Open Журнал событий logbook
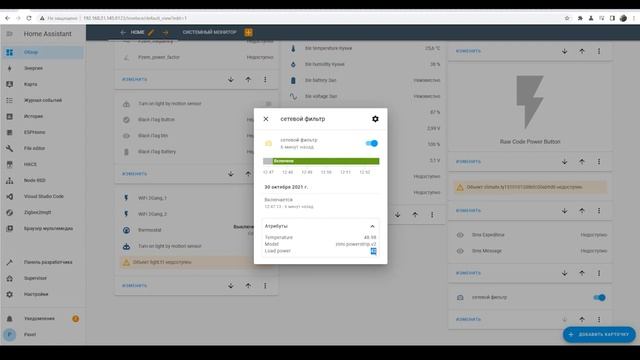Image resolution: width=640 pixels, height=360 pixels. click(x=43, y=100)
